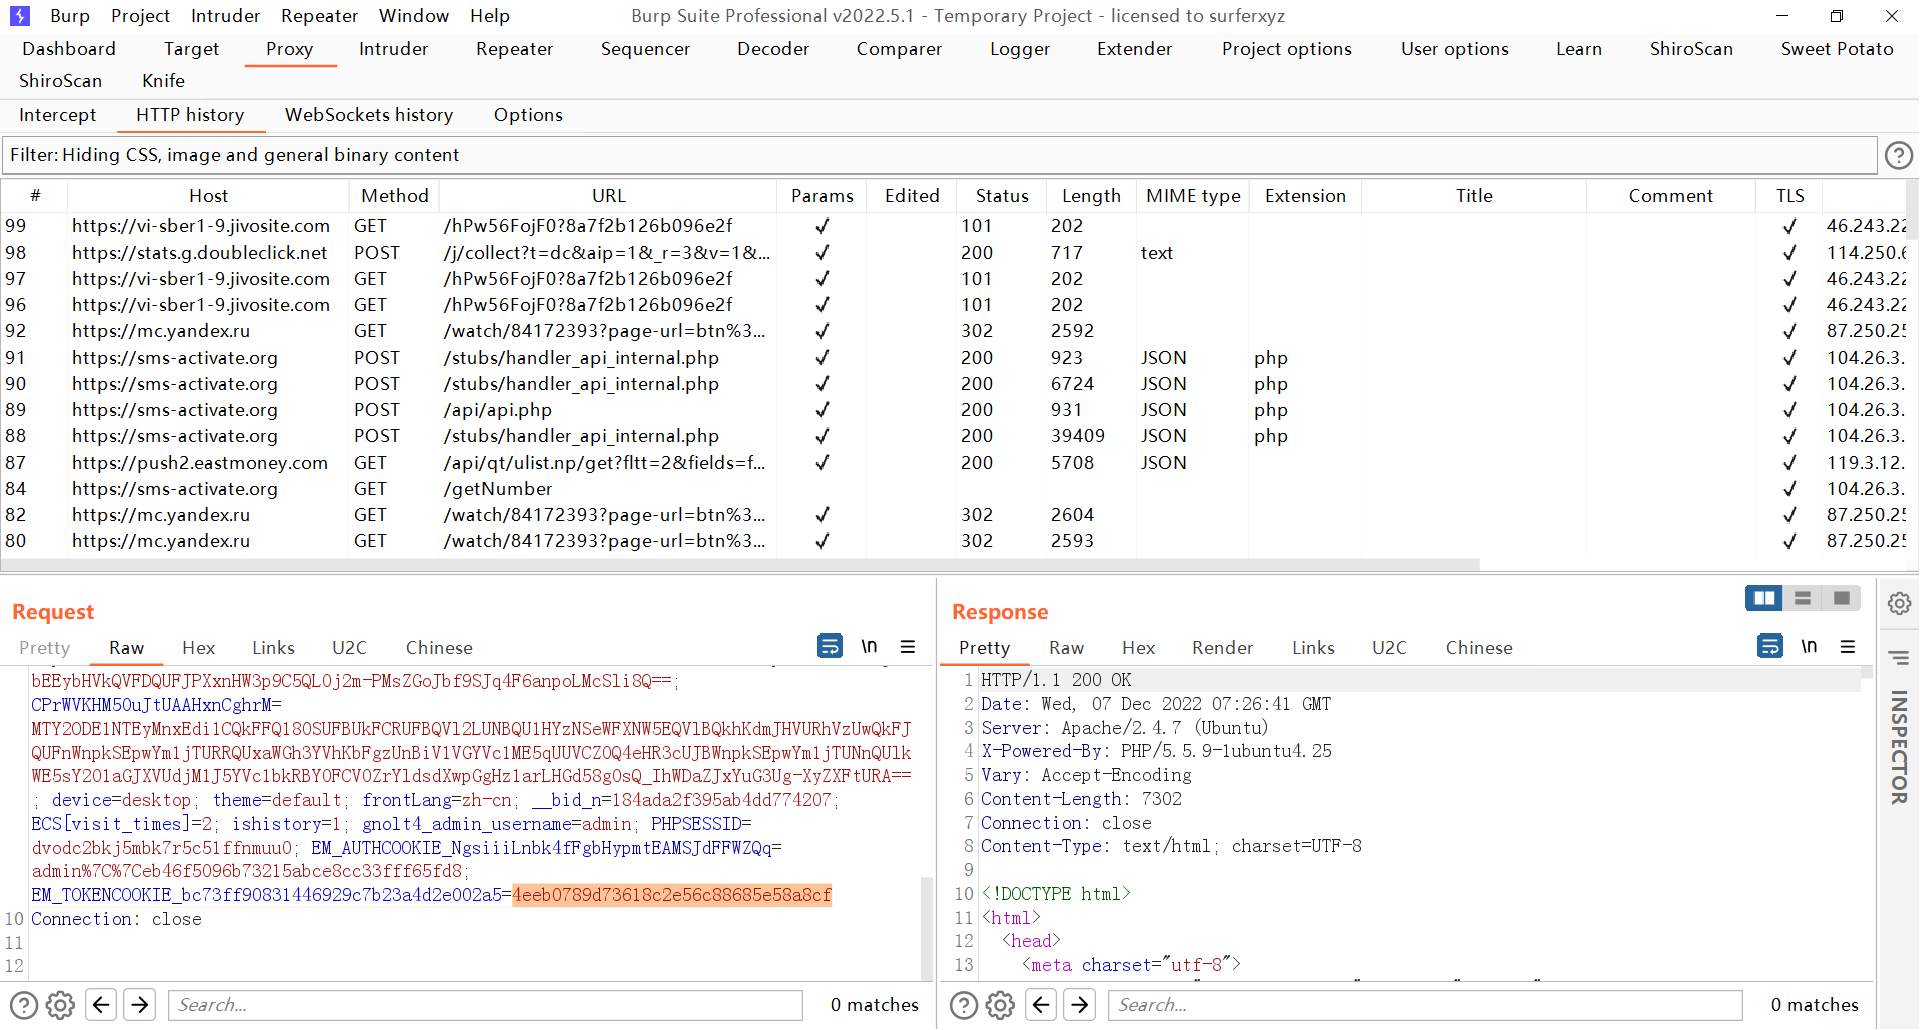Sort history by Length column

(x=1091, y=196)
